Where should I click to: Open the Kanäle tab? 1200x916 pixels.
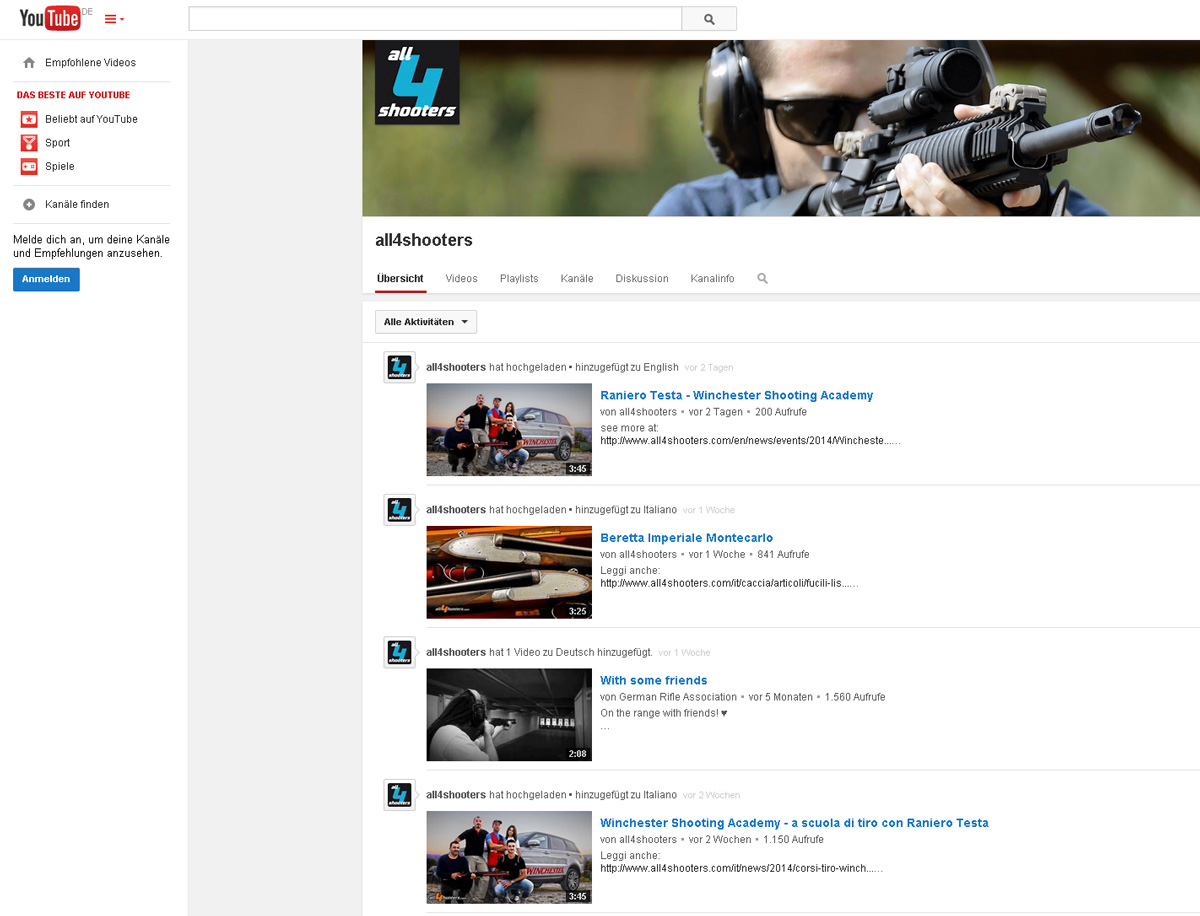pos(577,279)
